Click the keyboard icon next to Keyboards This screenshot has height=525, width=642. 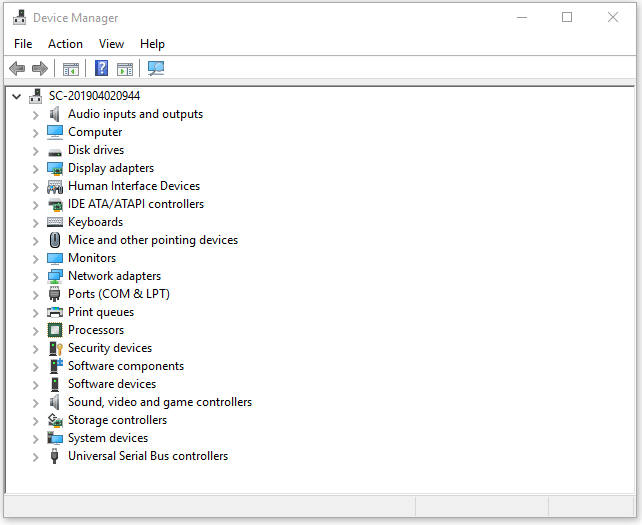pos(55,222)
